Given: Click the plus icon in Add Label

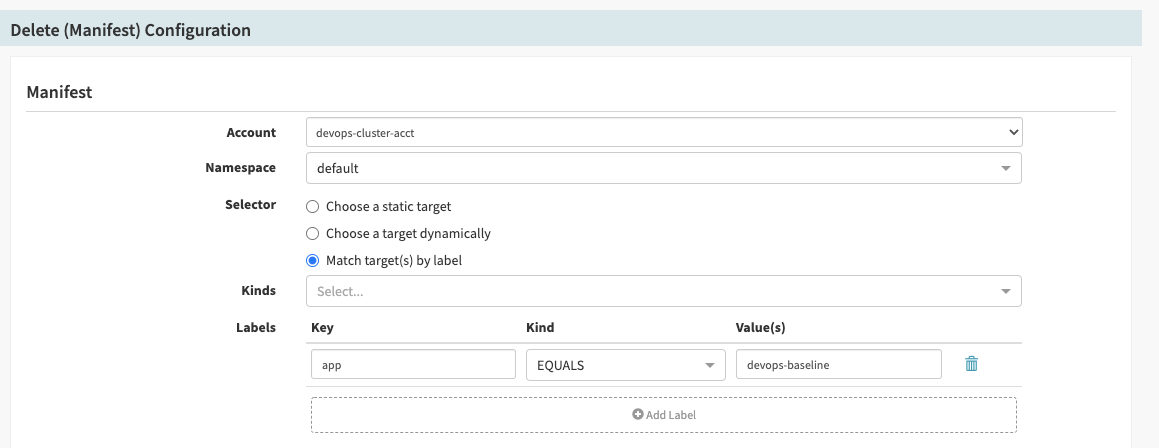Looking at the screenshot, I should pyautogui.click(x=637, y=415).
